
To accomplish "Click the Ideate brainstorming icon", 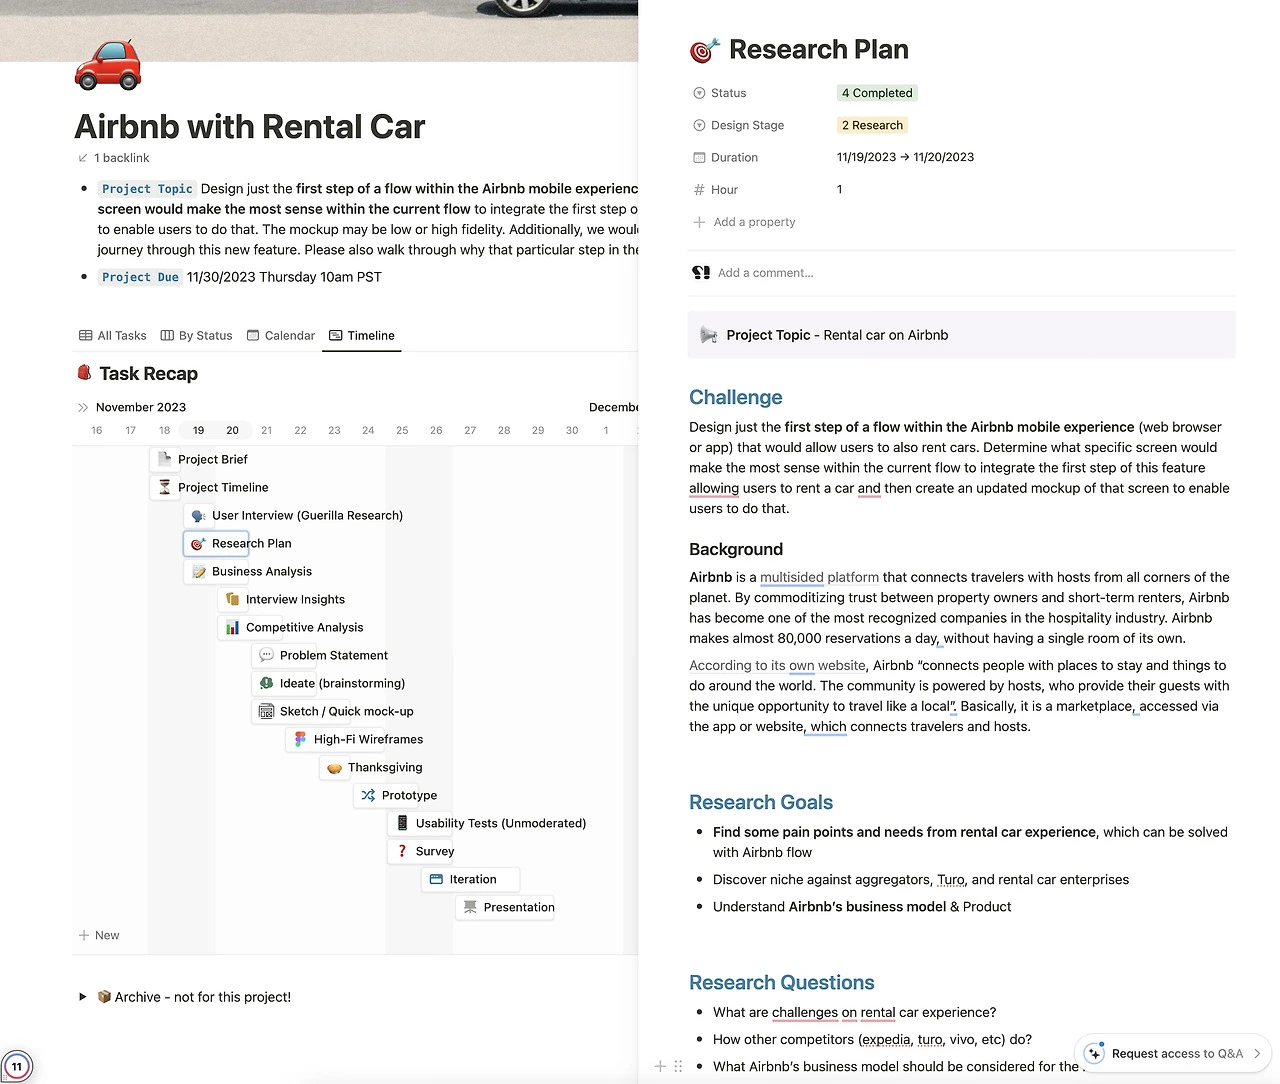I will pos(267,683).
